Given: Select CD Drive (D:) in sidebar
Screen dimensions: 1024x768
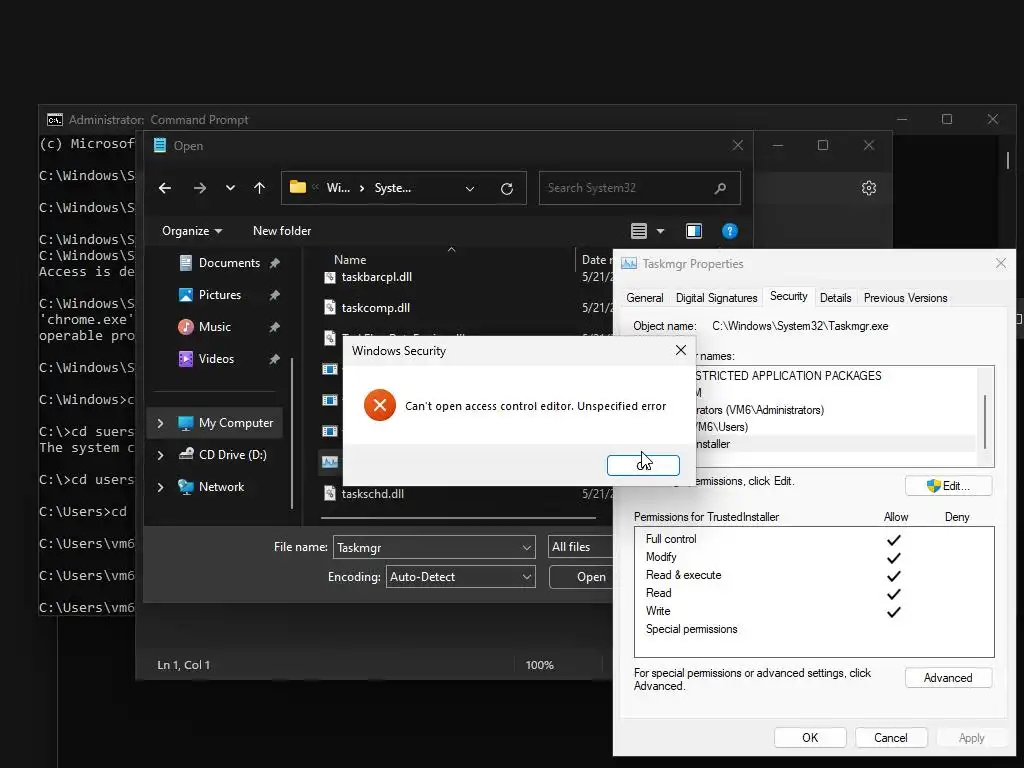Looking at the screenshot, I should coord(232,455).
